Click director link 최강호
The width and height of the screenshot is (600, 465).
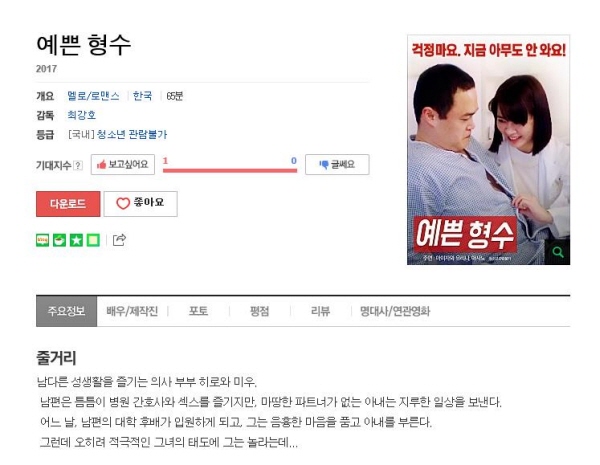[x=82, y=115]
